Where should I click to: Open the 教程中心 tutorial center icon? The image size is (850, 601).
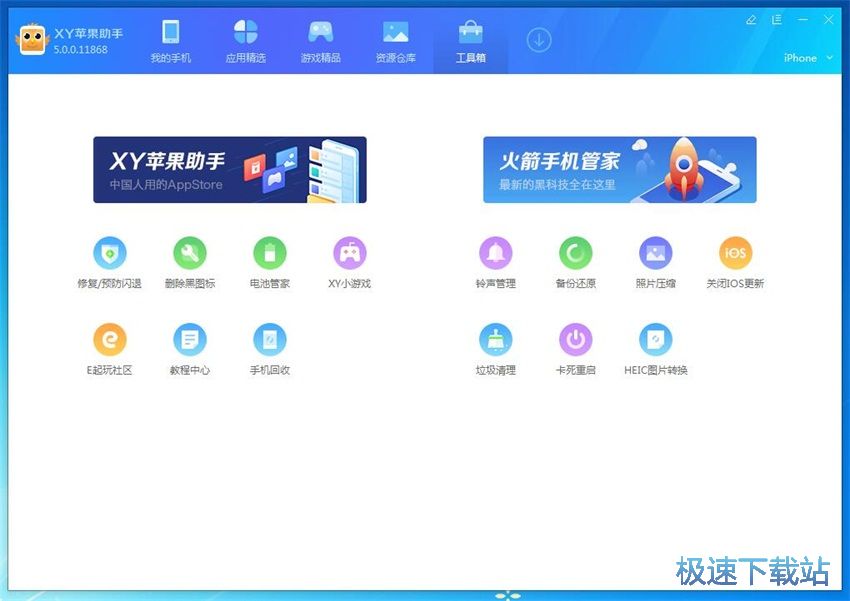coord(190,340)
